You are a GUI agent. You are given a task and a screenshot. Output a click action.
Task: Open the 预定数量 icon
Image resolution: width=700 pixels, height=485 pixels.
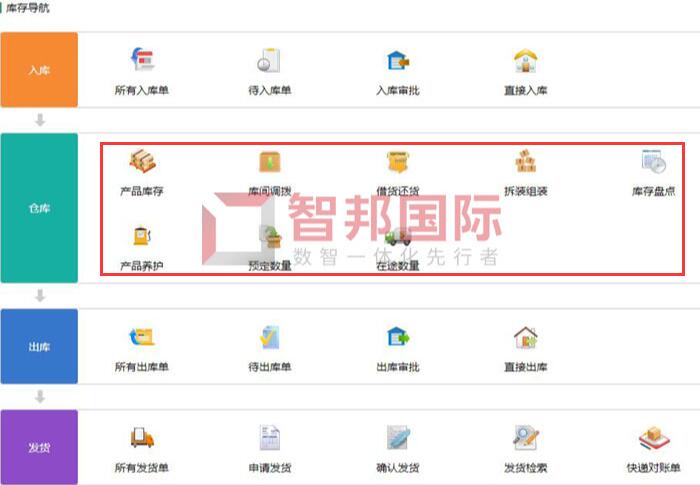(271, 237)
